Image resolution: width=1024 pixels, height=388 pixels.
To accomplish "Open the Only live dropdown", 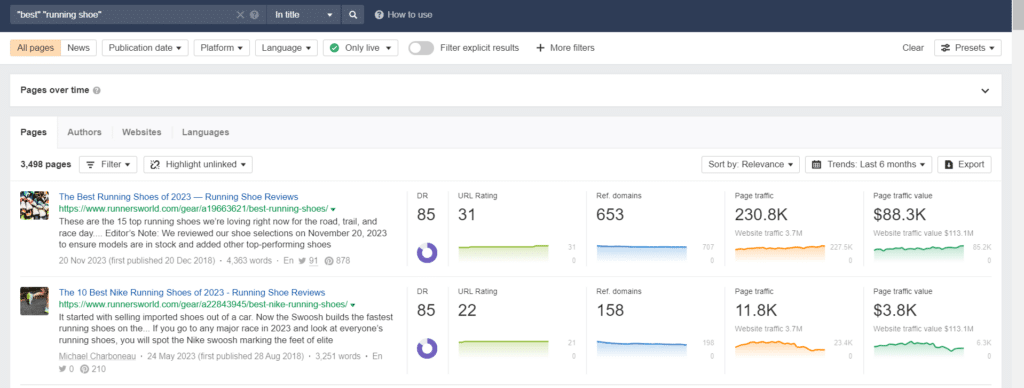I will 360,48.
